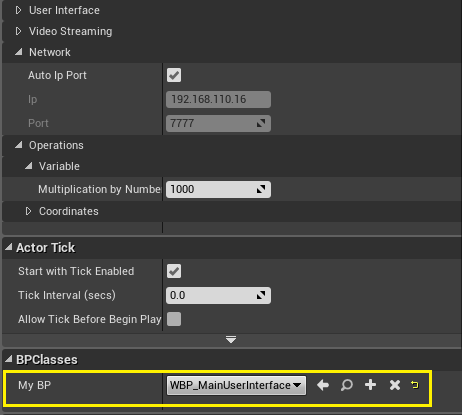The width and height of the screenshot is (462, 415).
Task: Select the Auto Ip Port label
Action: click(57, 75)
